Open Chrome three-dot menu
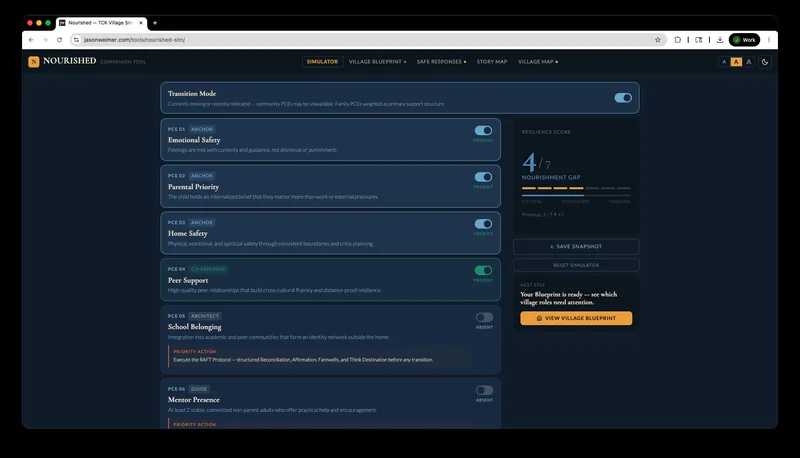Screen dimensions: 800x458 click(768, 40)
